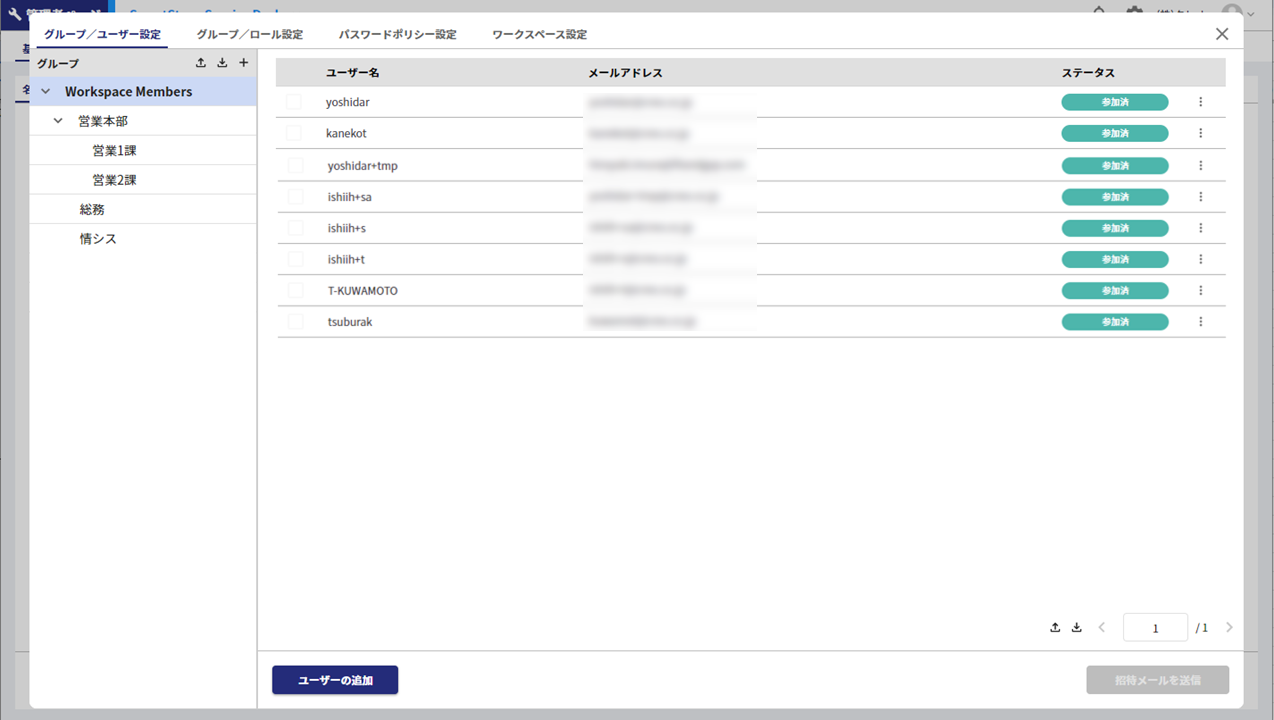Click the user list upload icon near pagination
Image resolution: width=1274 pixels, height=720 pixels.
1055,628
